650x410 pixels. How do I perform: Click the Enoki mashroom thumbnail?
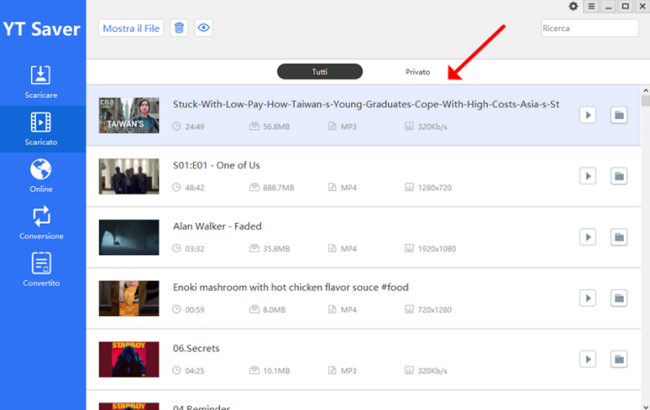pos(129,298)
